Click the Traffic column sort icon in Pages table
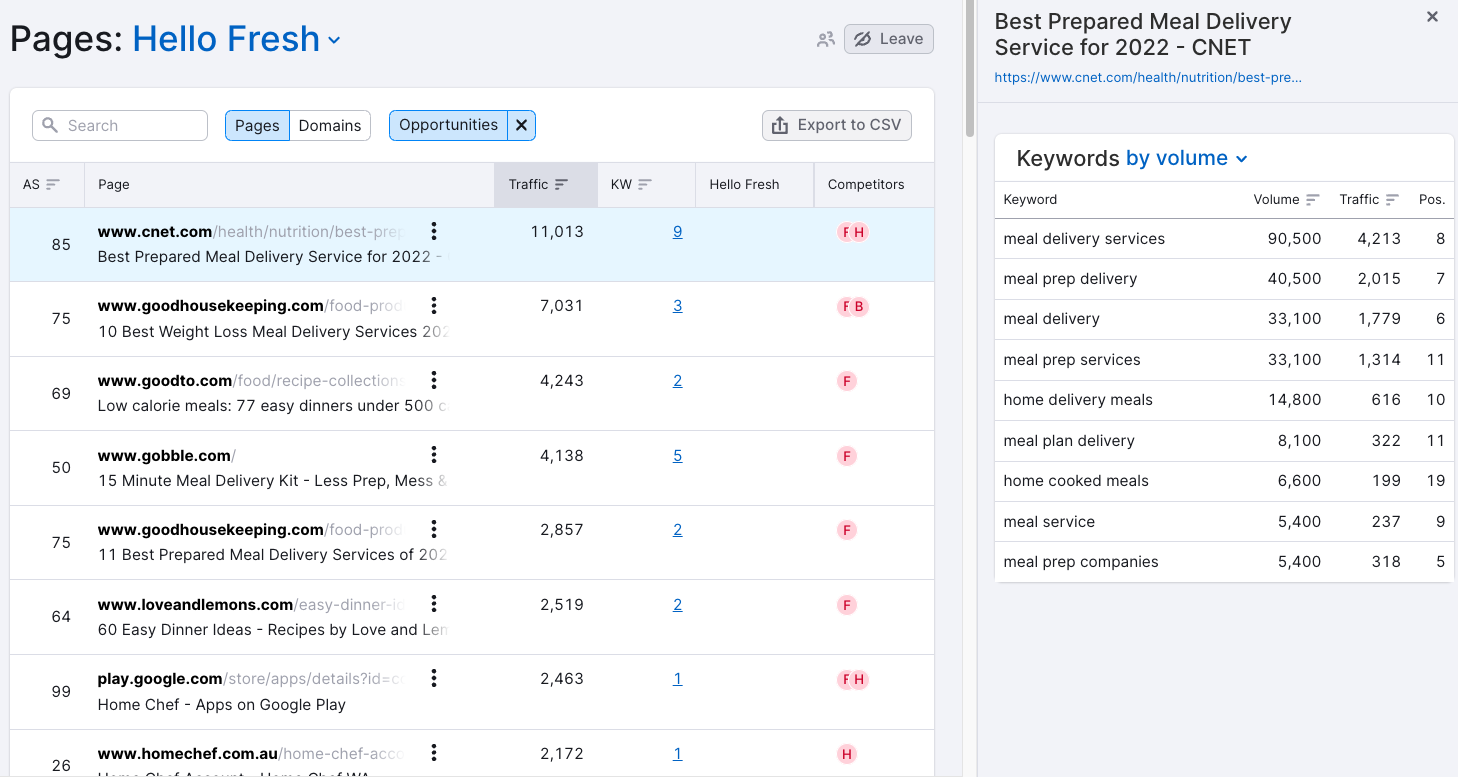The width and height of the screenshot is (1458, 777). click(x=561, y=184)
